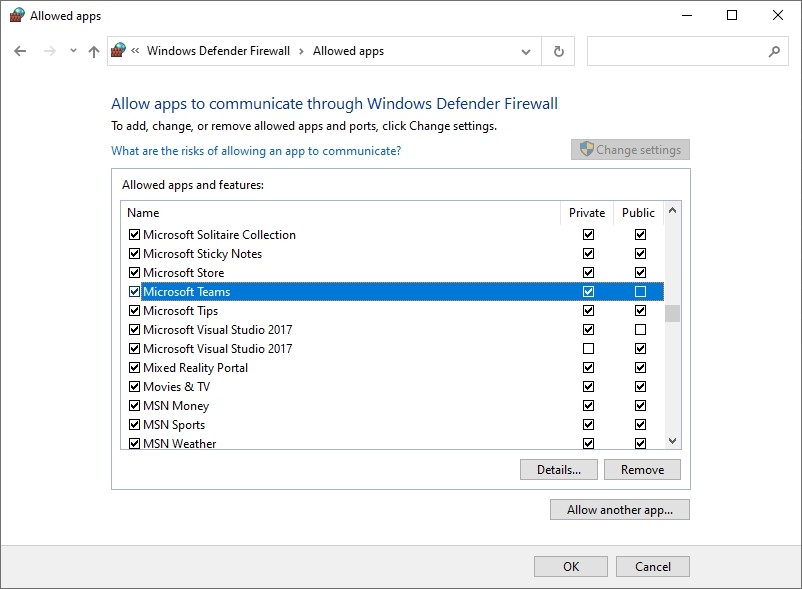Select the Microsoft Sticky Notes row
The width and height of the screenshot is (802, 589).
point(392,254)
